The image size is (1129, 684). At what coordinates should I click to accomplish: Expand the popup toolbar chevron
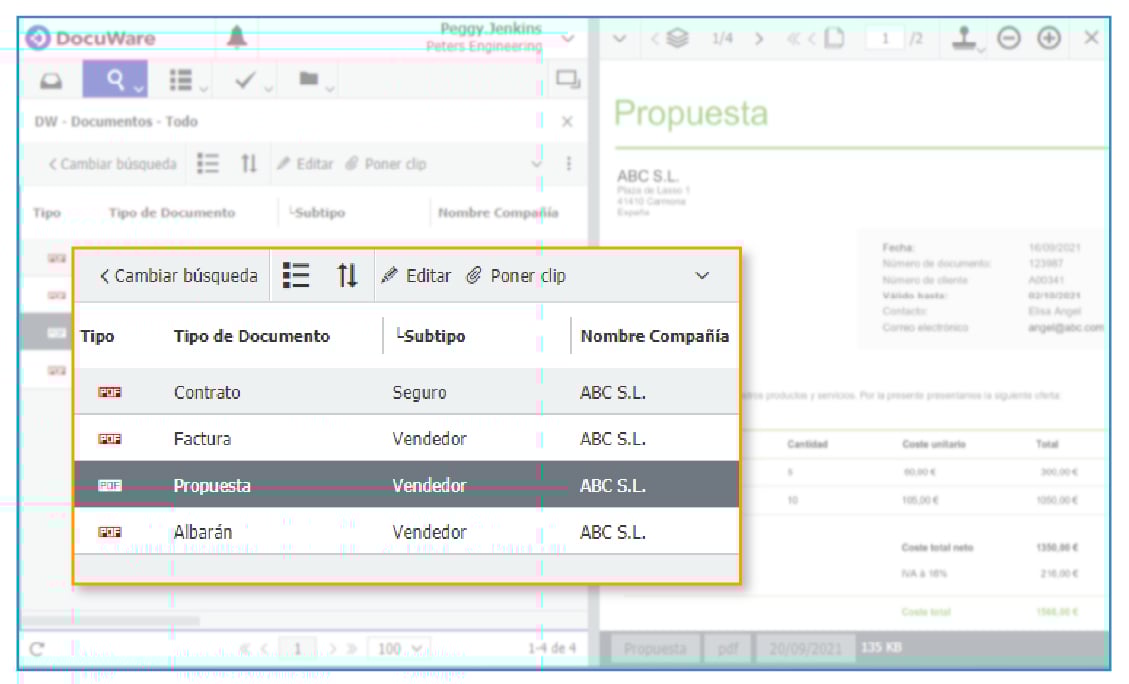tap(702, 276)
